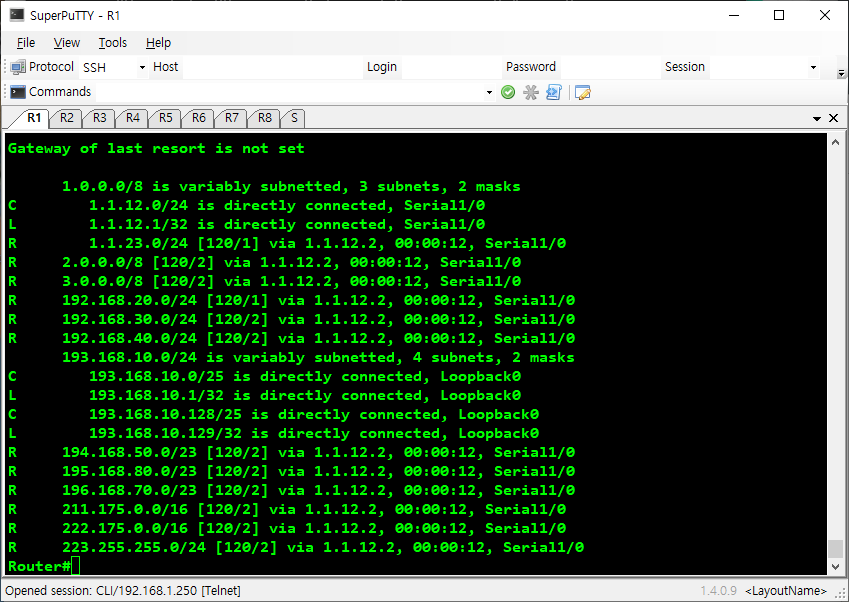Screen dimensions: 849x602
Task: Click the 195.168.80.0/23 route entry
Action: click(x=291, y=471)
